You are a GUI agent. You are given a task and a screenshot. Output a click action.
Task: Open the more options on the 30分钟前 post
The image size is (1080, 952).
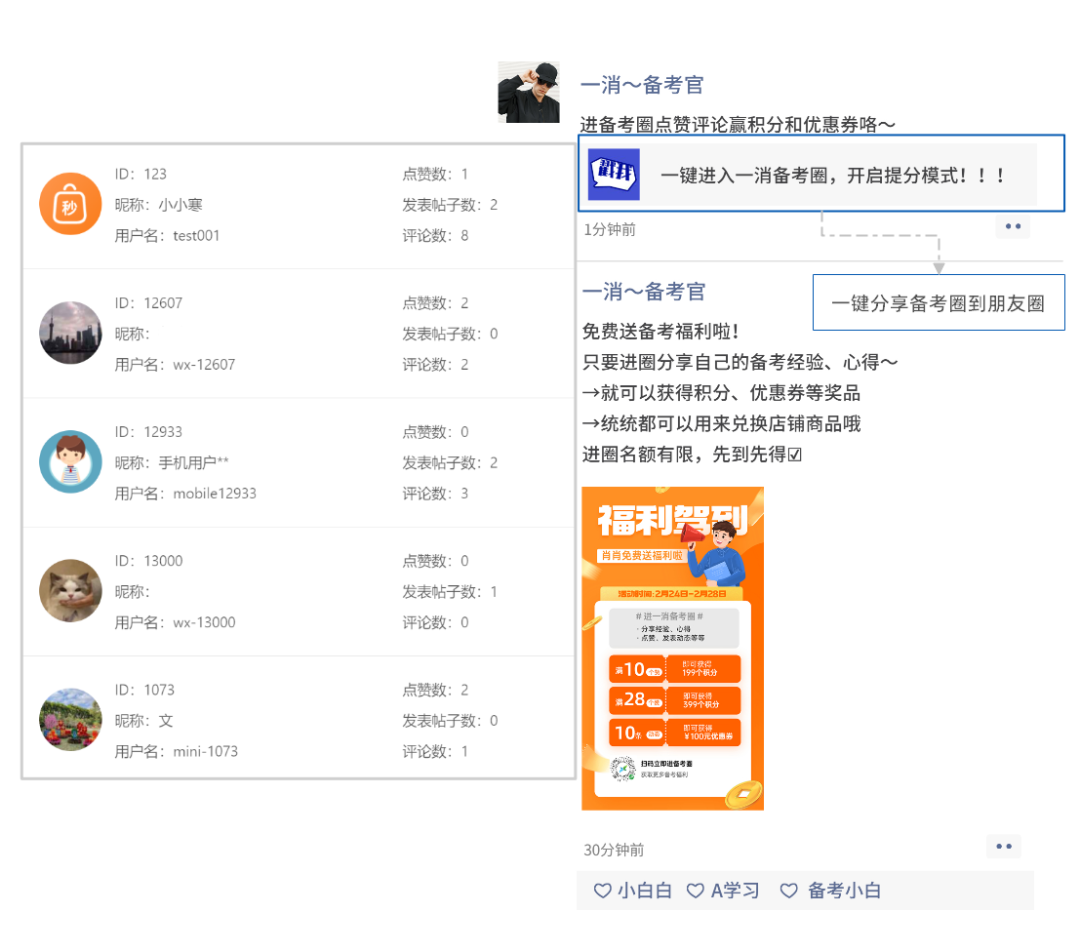click(1004, 845)
